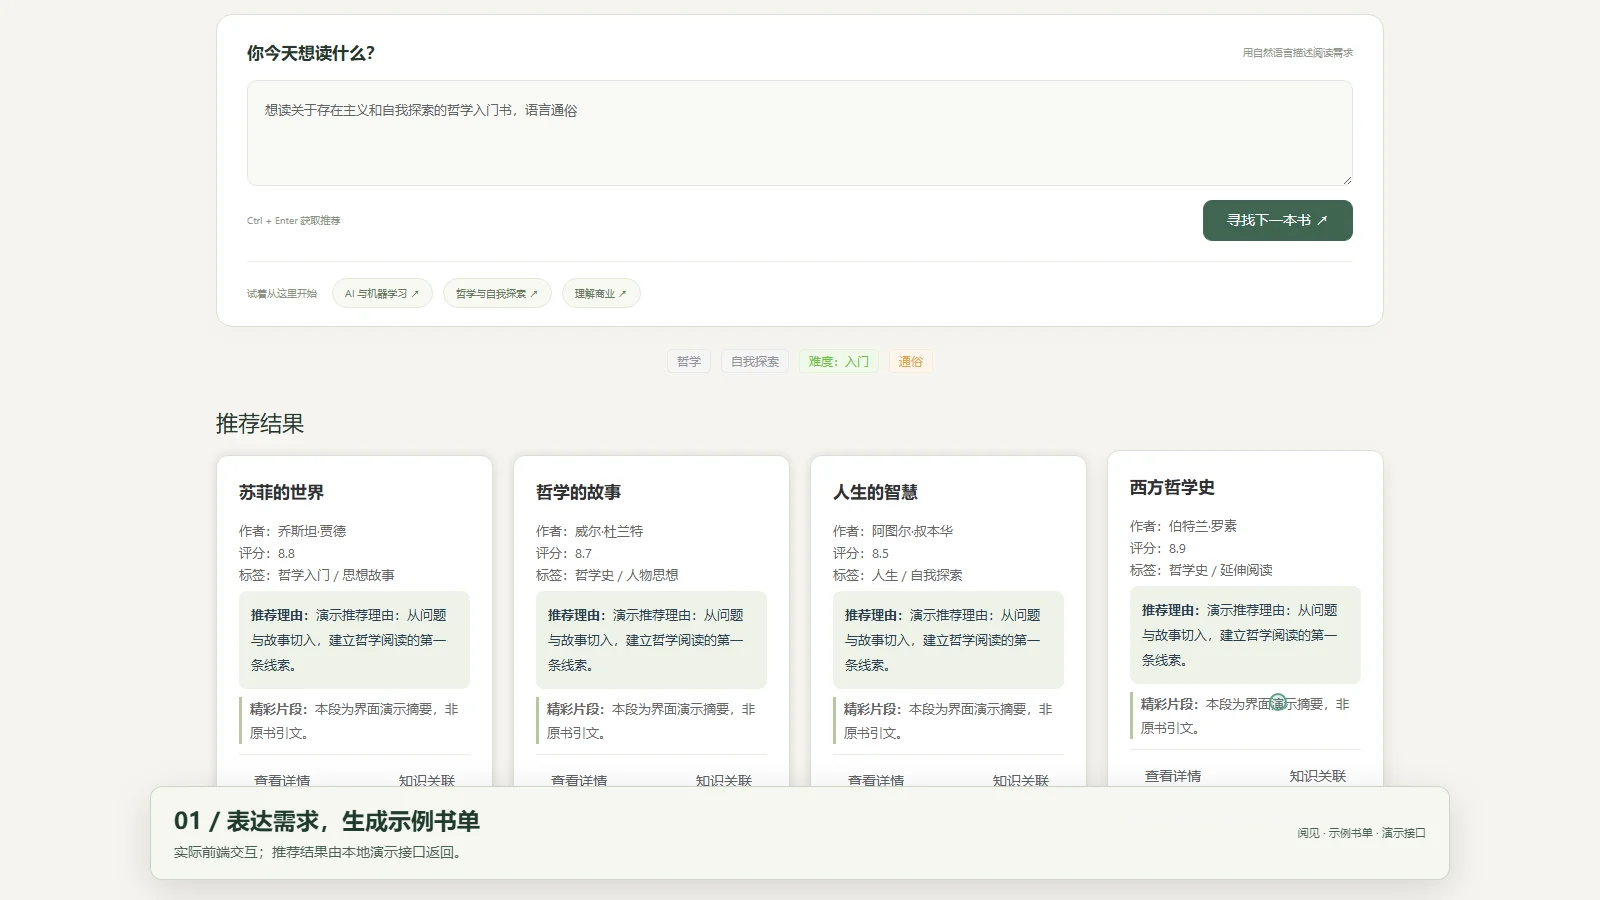Open the 西方哲学史 book title

click(x=1172, y=487)
